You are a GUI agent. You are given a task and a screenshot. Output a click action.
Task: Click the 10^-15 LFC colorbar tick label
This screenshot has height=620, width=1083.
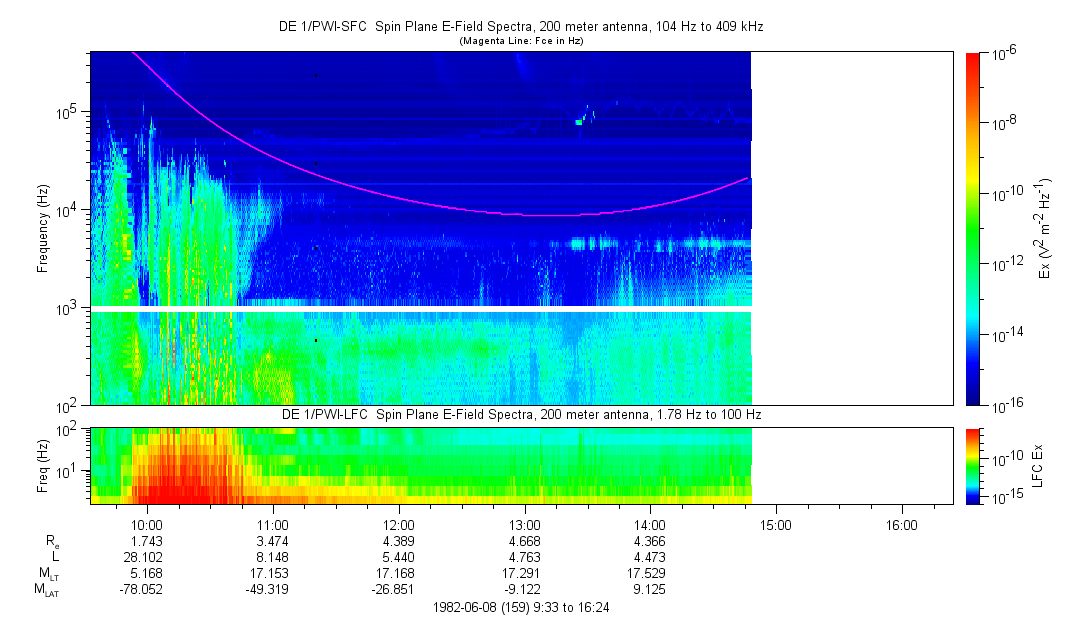pyautogui.click(x=1006, y=498)
